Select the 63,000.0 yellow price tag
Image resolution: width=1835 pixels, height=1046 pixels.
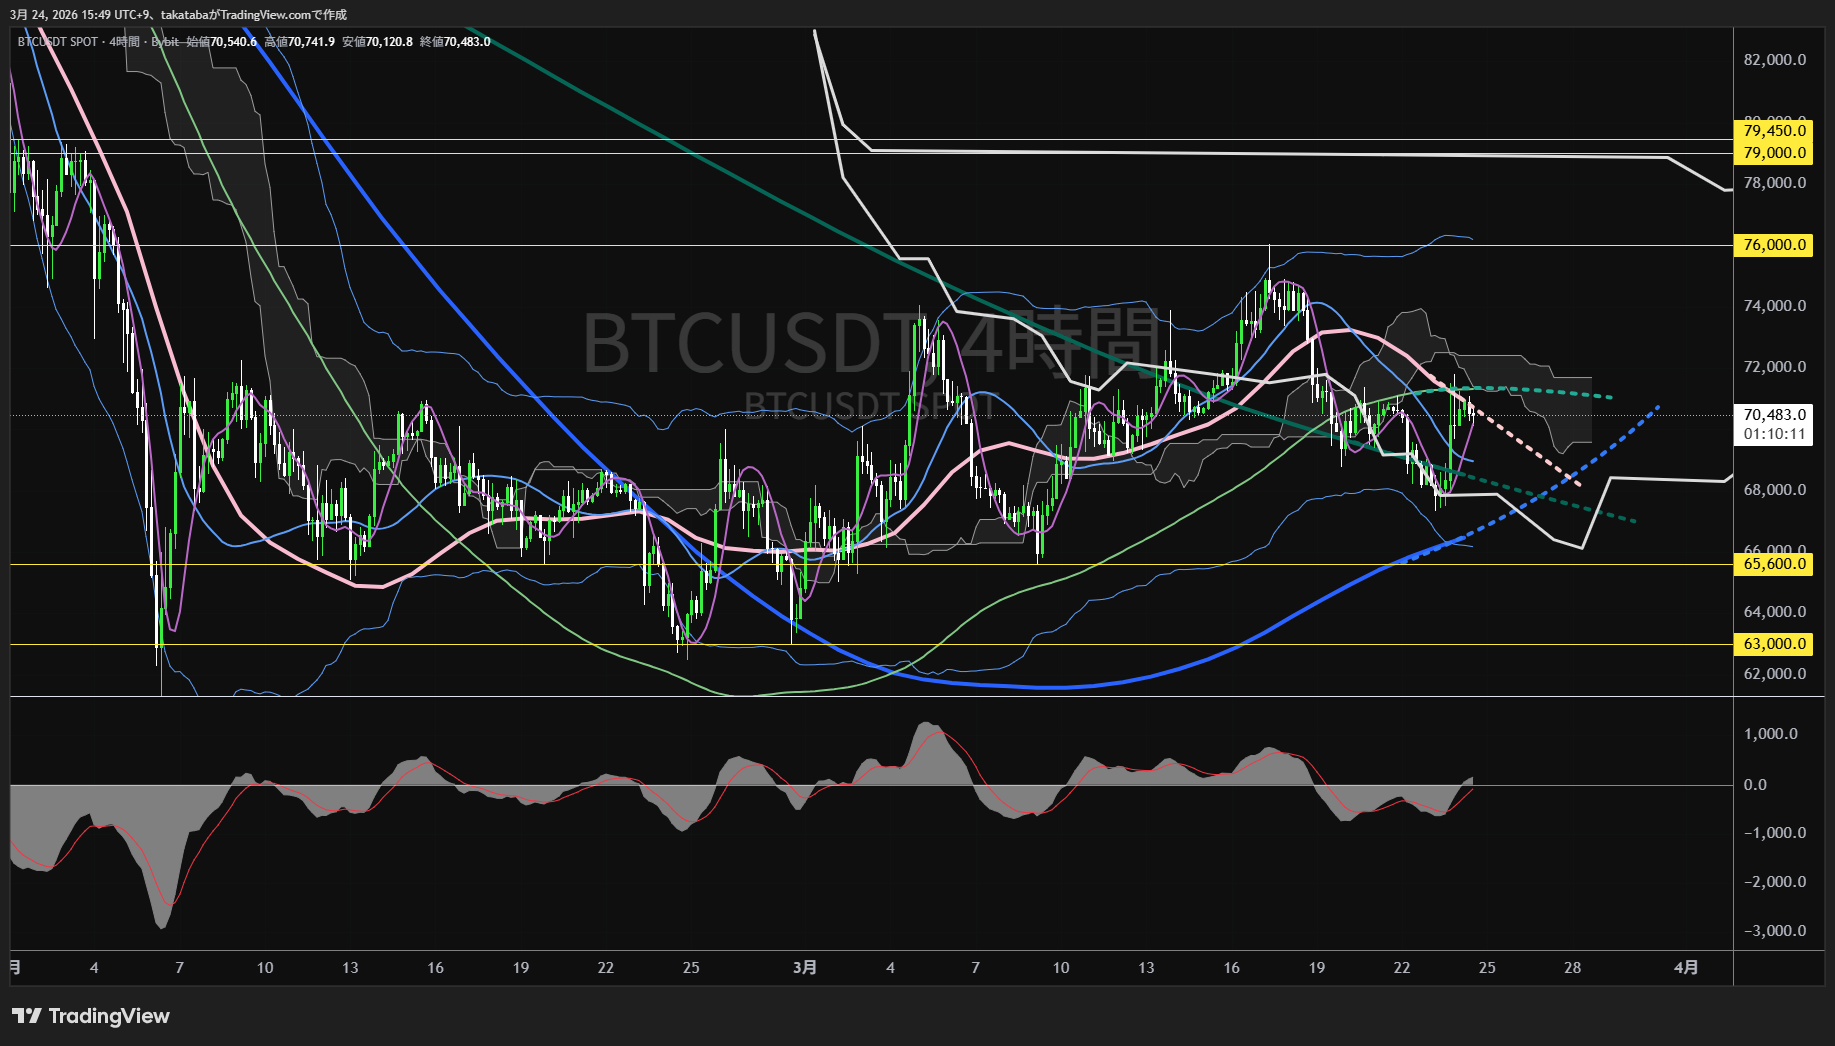click(1772, 644)
